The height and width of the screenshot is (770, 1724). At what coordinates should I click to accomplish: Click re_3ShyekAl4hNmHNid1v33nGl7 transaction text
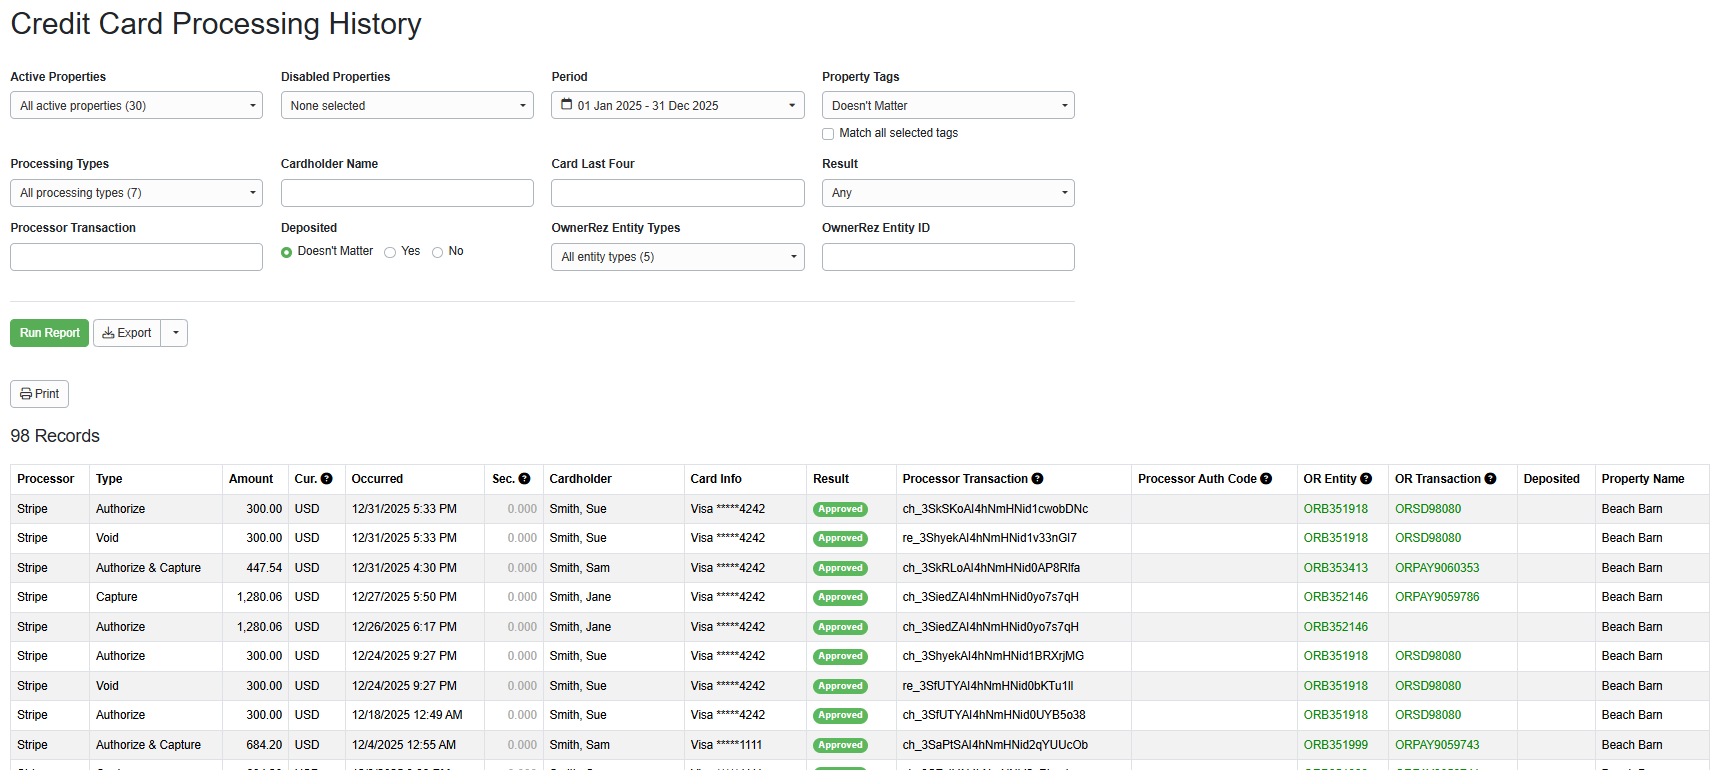tap(989, 538)
